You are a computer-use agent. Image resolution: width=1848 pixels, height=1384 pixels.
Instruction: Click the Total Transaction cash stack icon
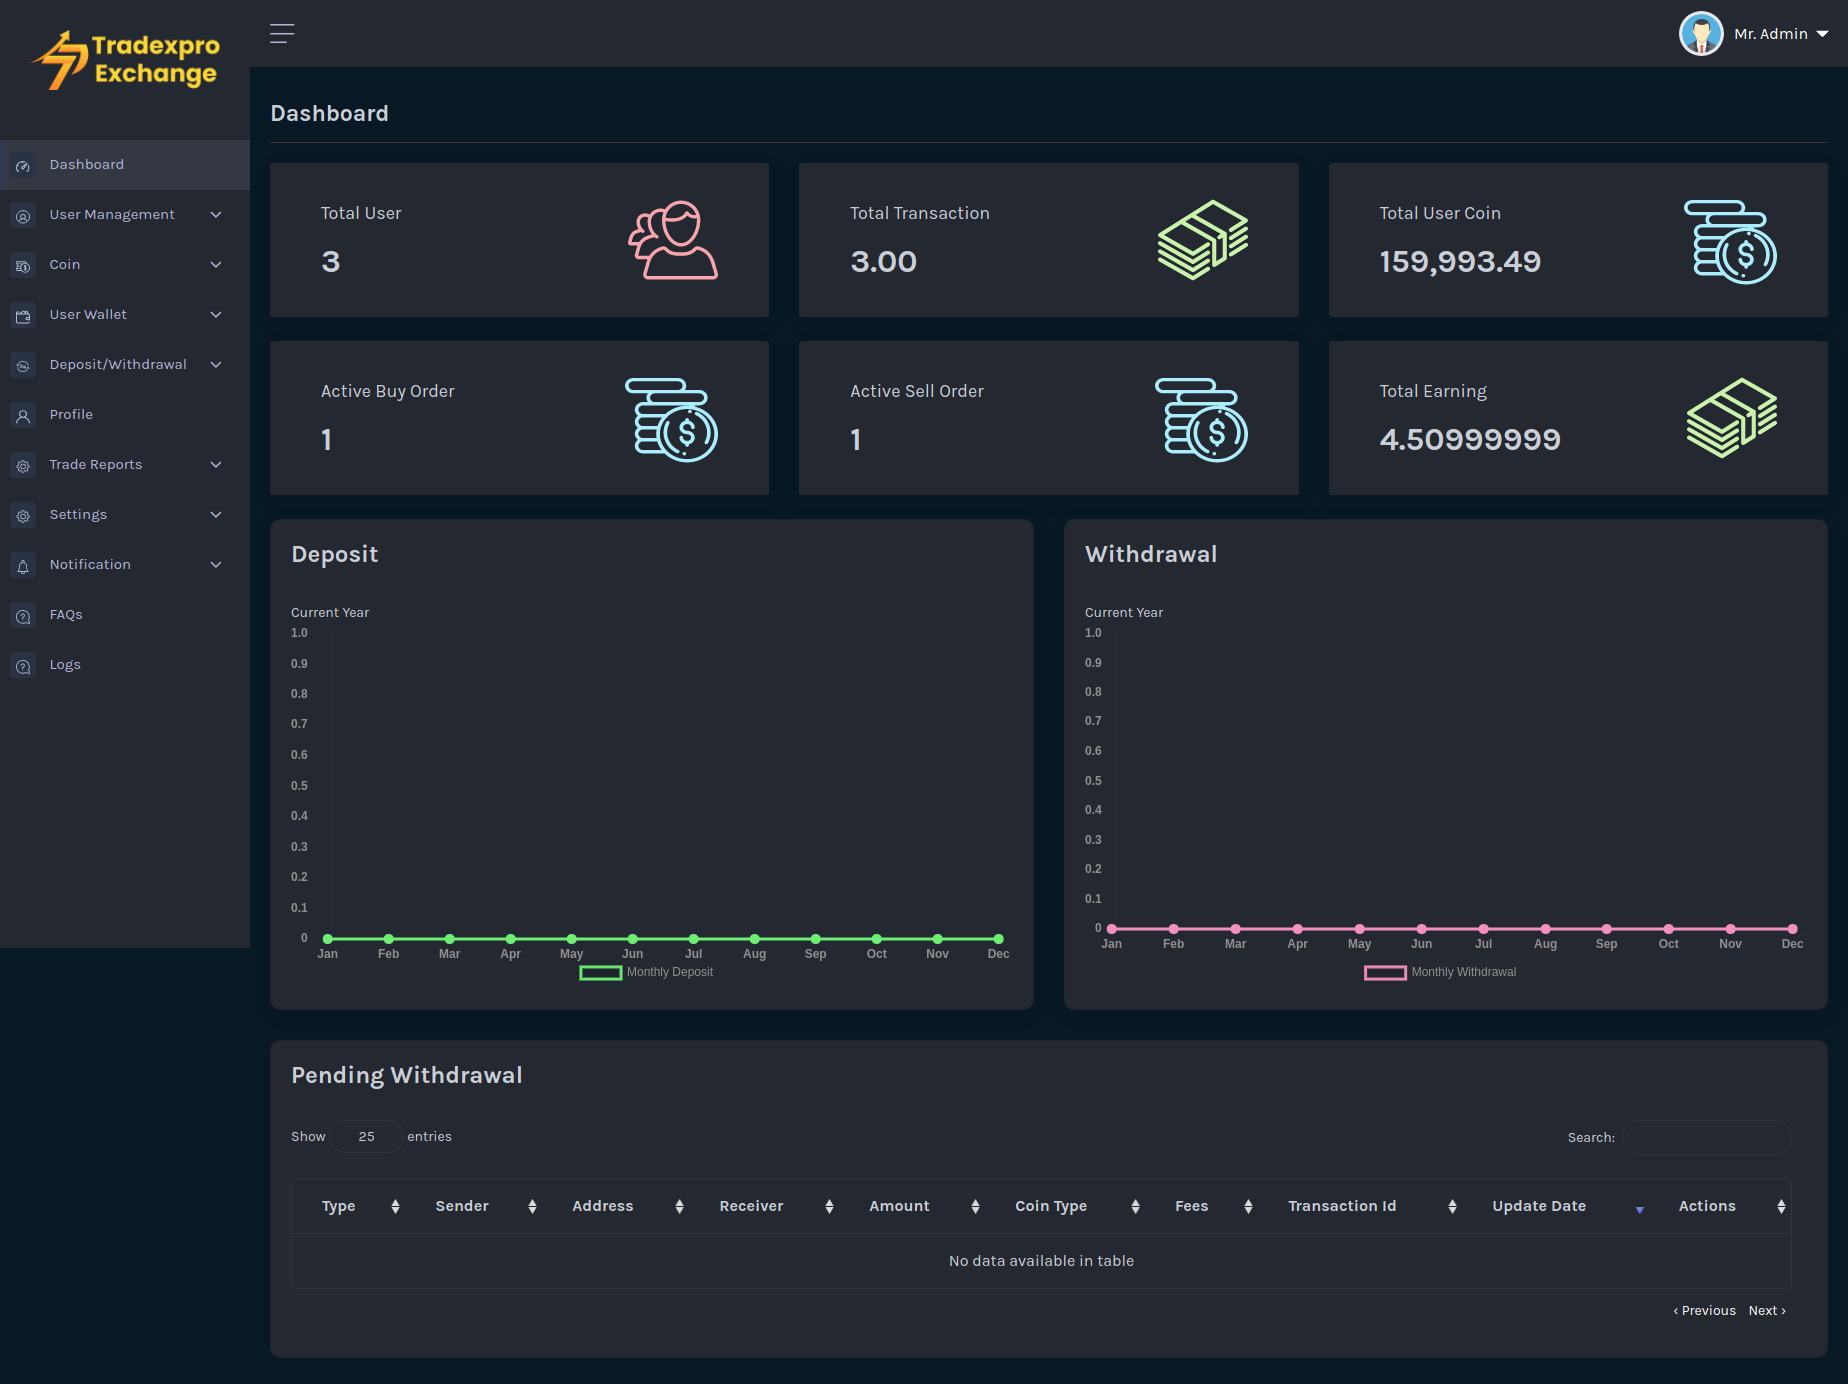tap(1202, 240)
